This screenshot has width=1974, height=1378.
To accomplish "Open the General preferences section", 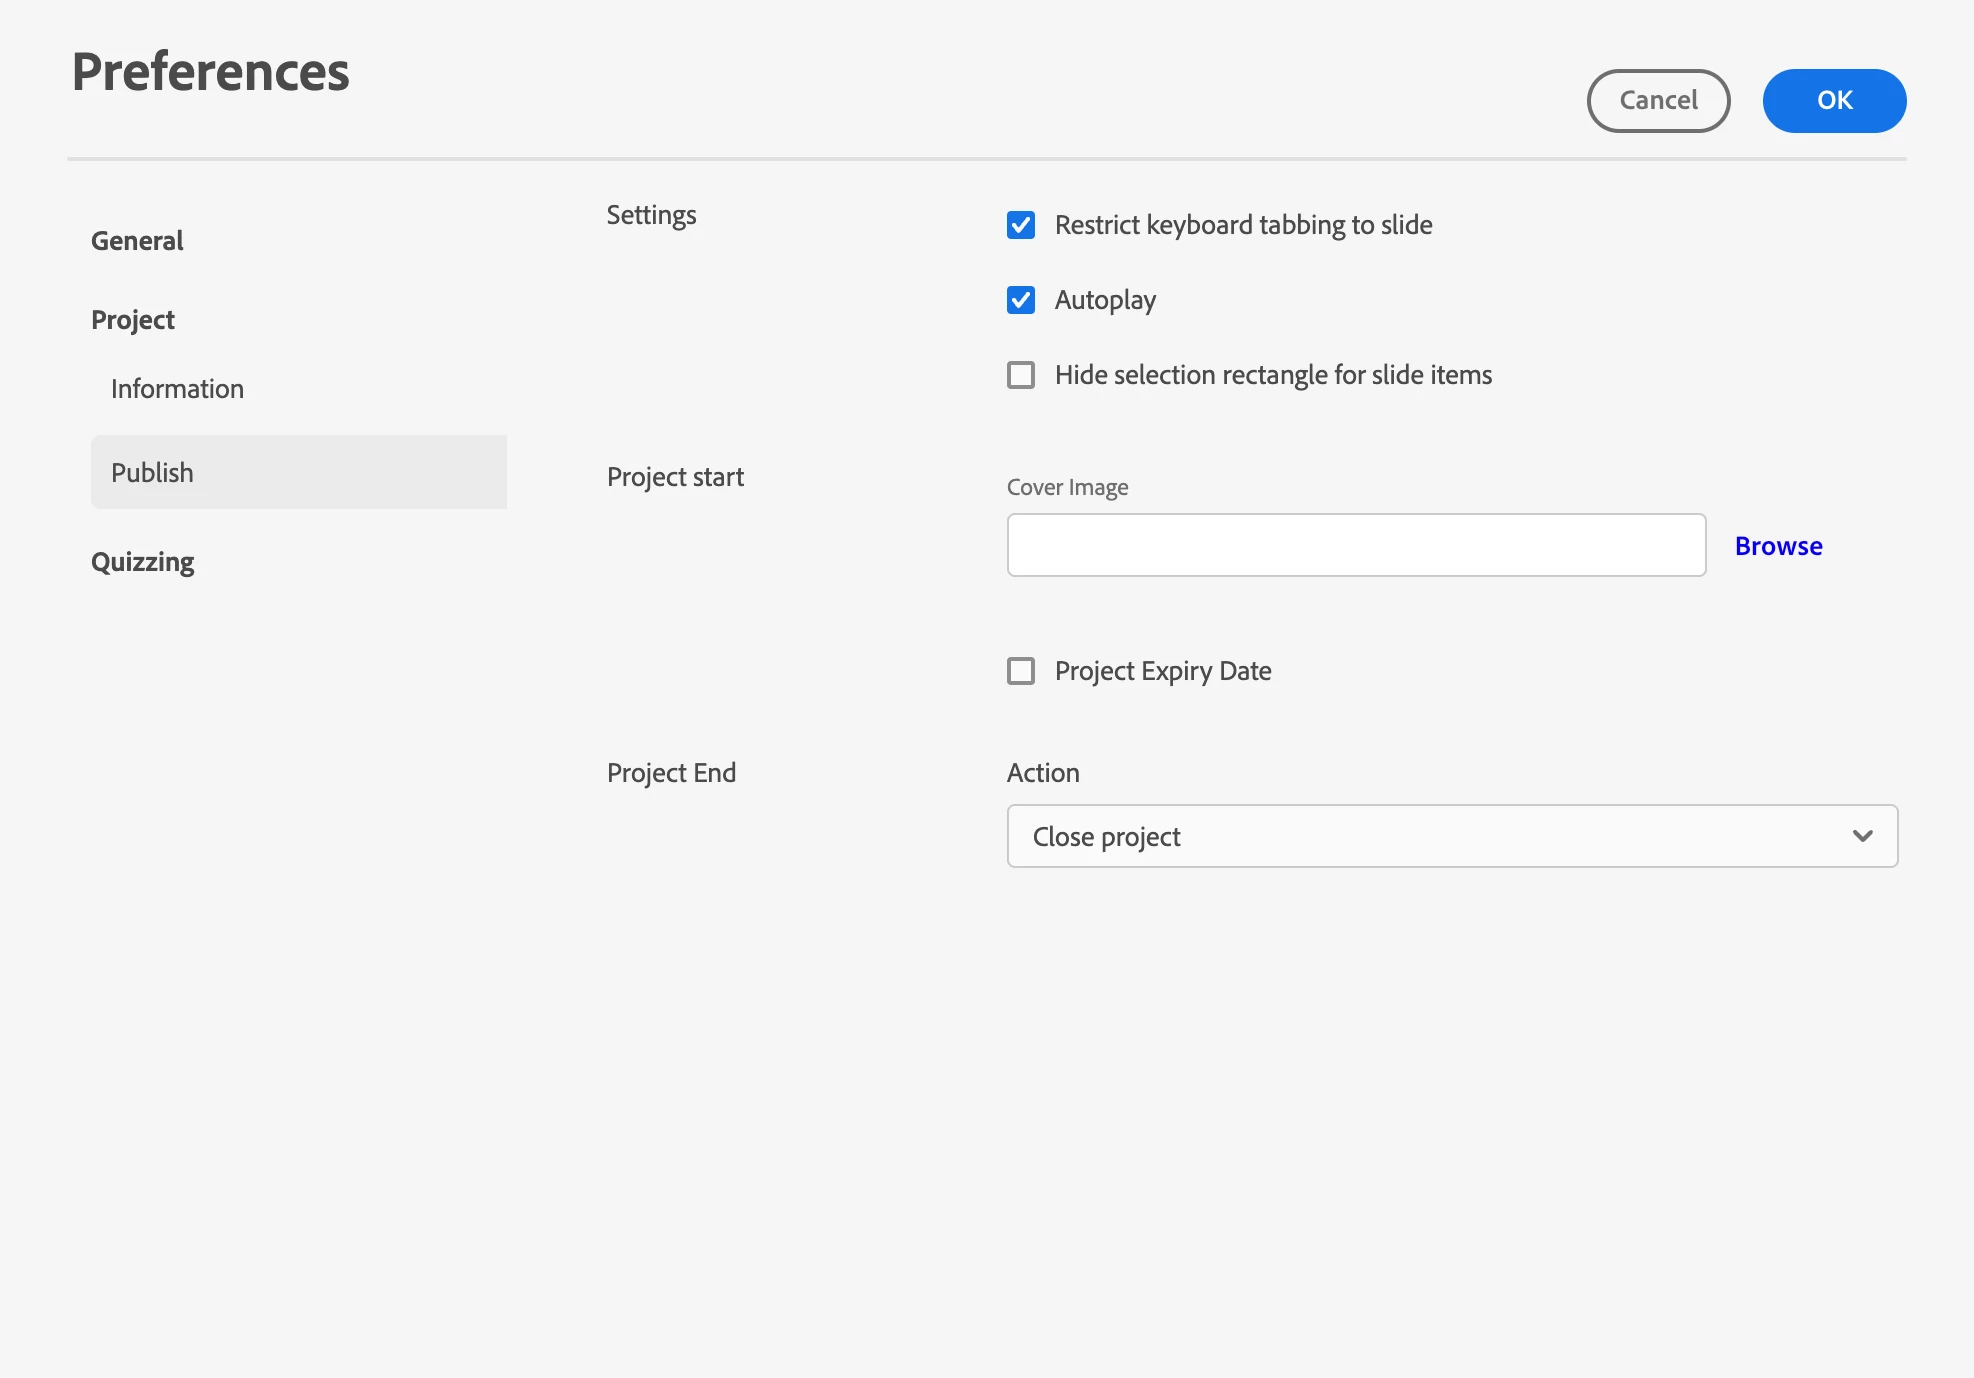I will 137,241.
